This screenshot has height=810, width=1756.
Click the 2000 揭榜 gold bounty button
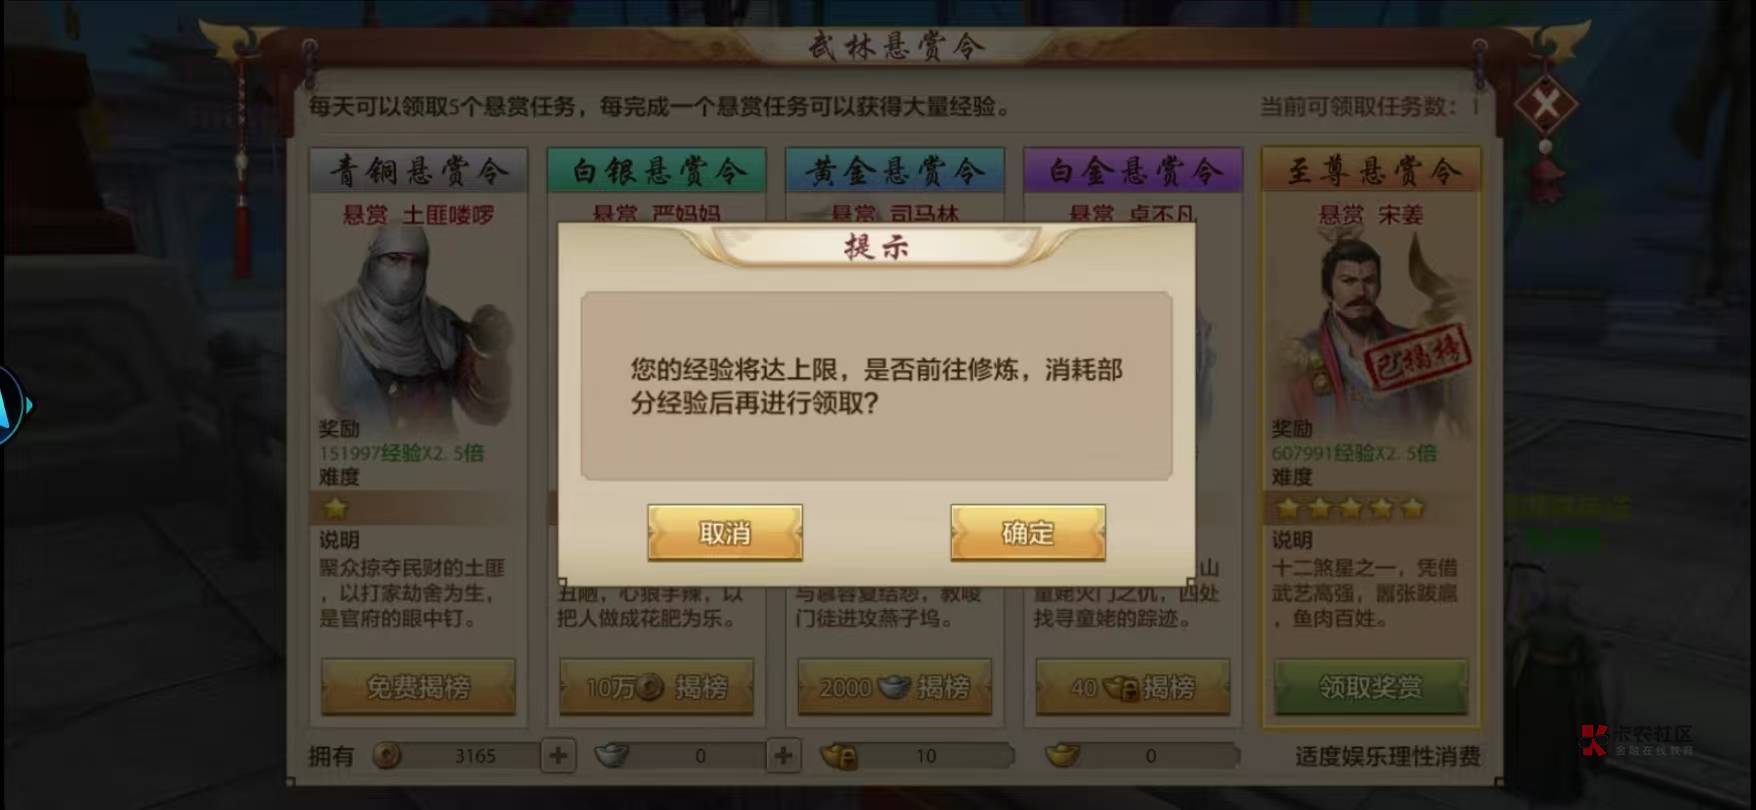894,687
